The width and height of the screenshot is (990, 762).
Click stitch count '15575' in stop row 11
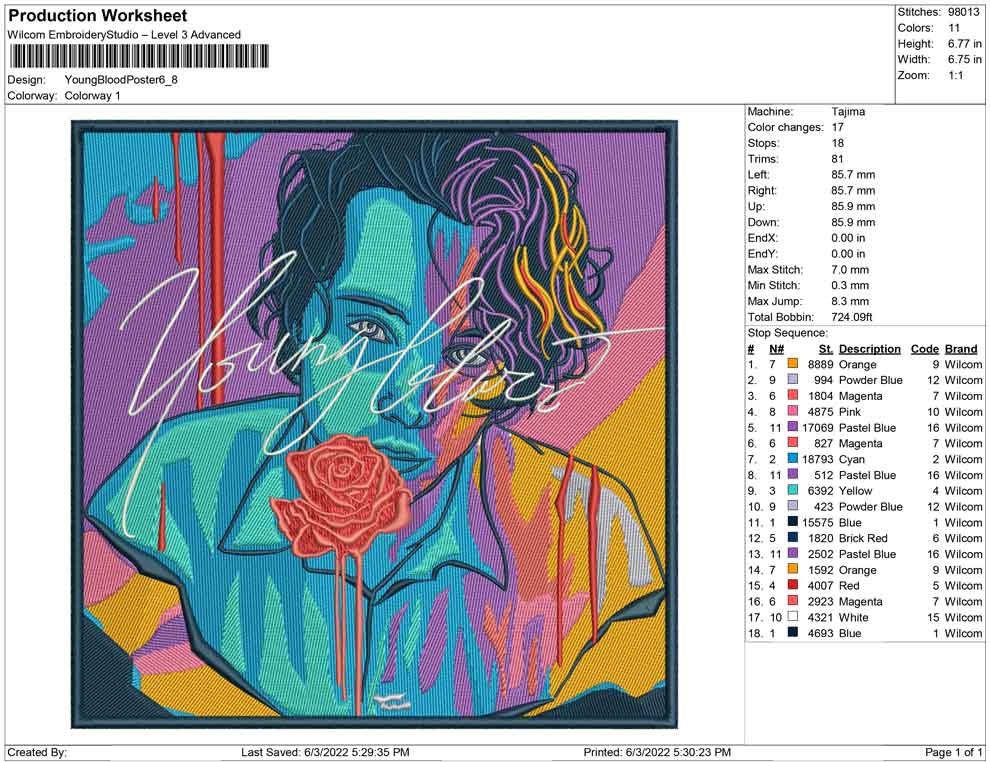click(818, 522)
